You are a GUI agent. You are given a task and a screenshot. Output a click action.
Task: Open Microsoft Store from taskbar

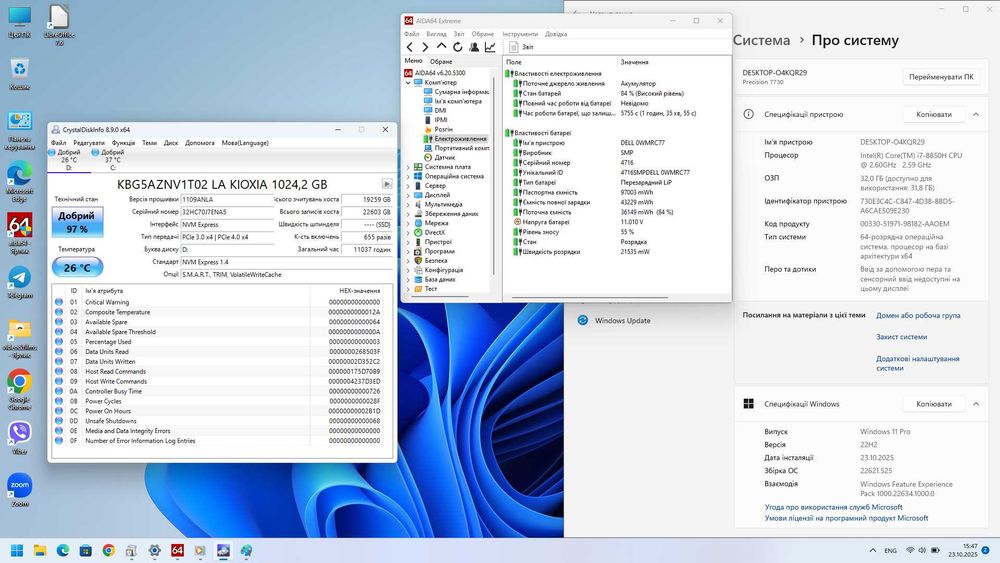coord(85,550)
